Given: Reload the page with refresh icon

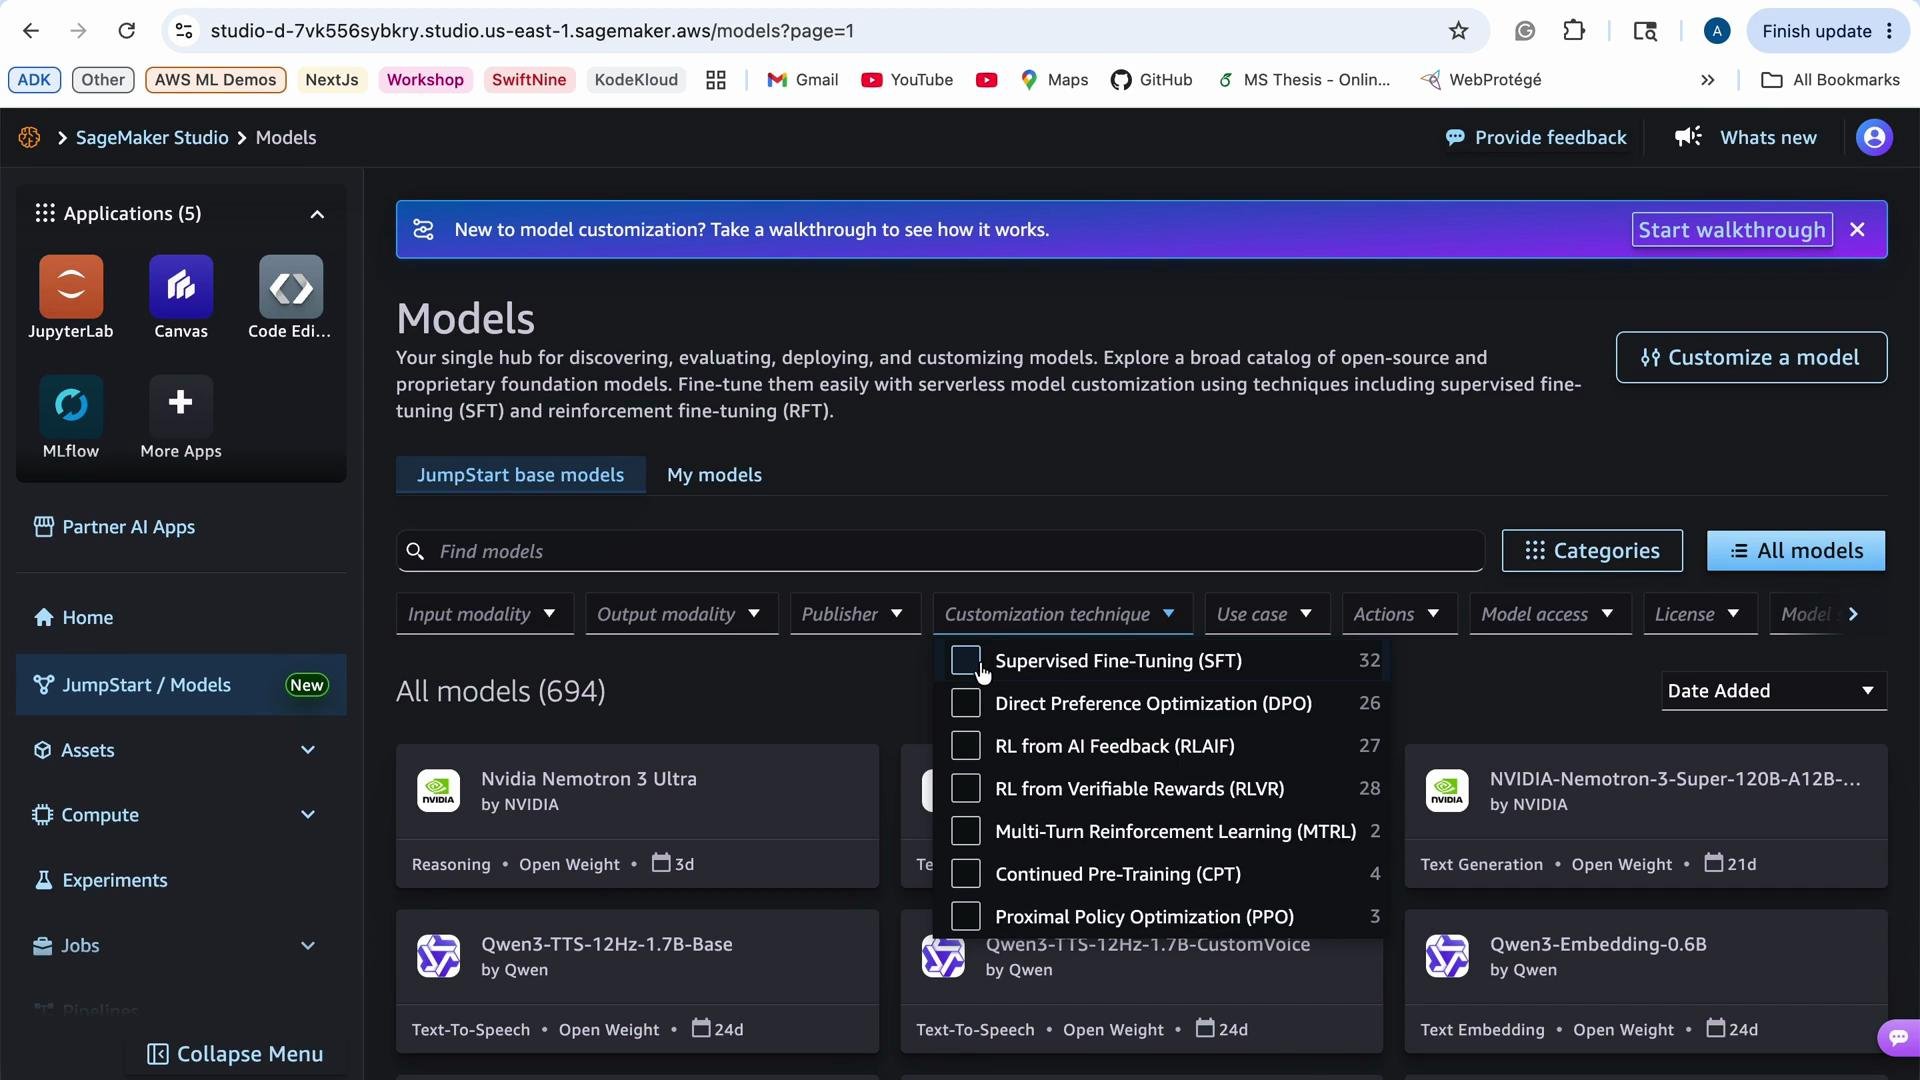Looking at the screenshot, I should click(x=126, y=31).
